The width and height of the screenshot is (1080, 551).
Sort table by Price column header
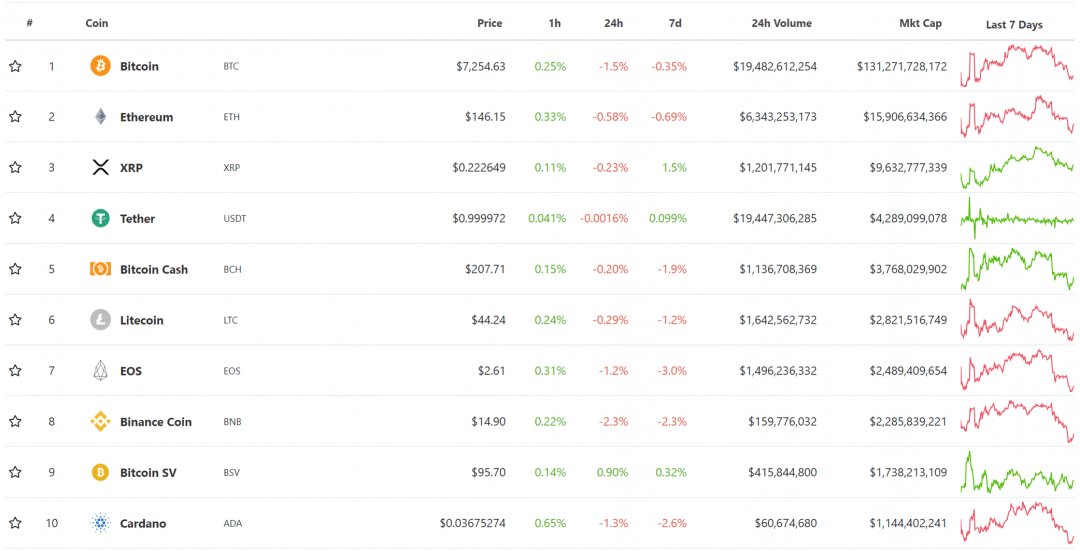[x=490, y=23]
